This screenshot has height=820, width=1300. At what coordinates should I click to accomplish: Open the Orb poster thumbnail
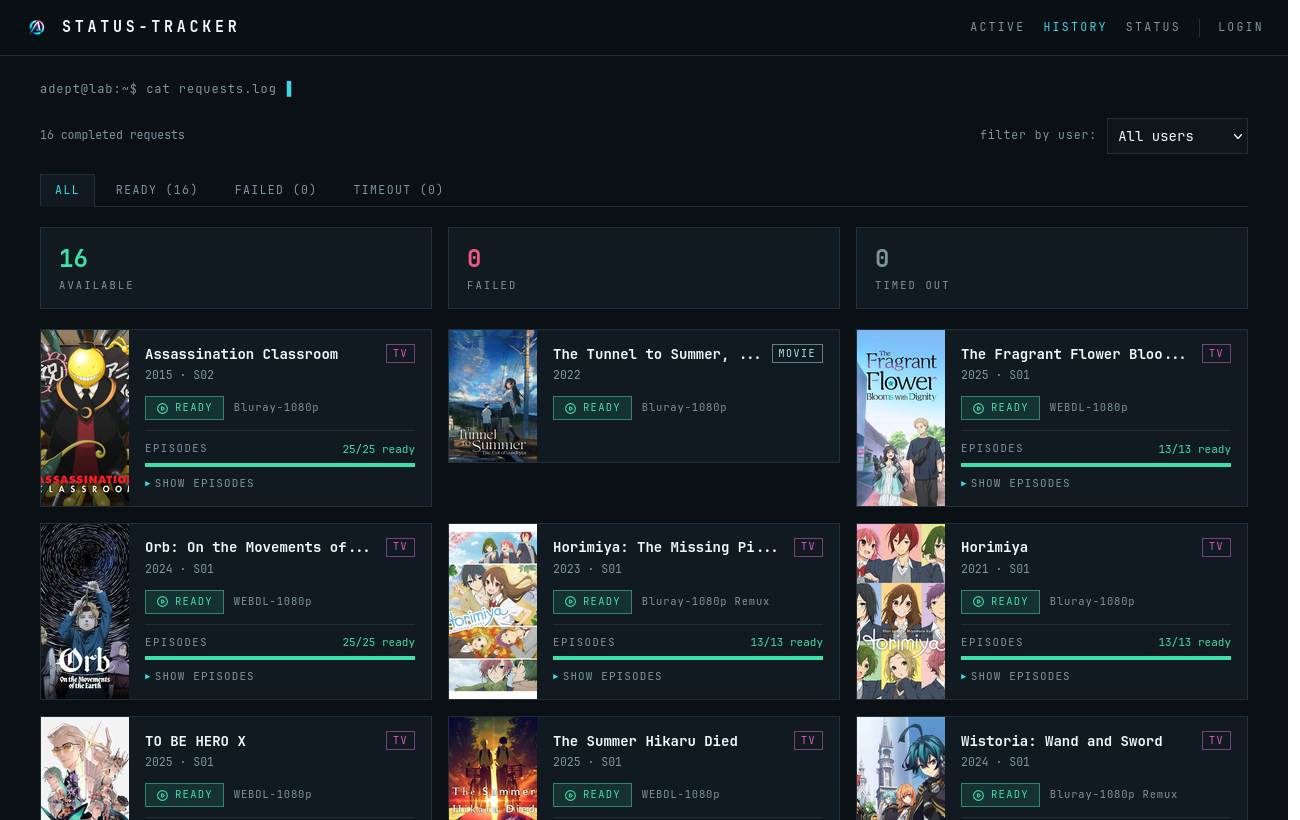pos(85,611)
